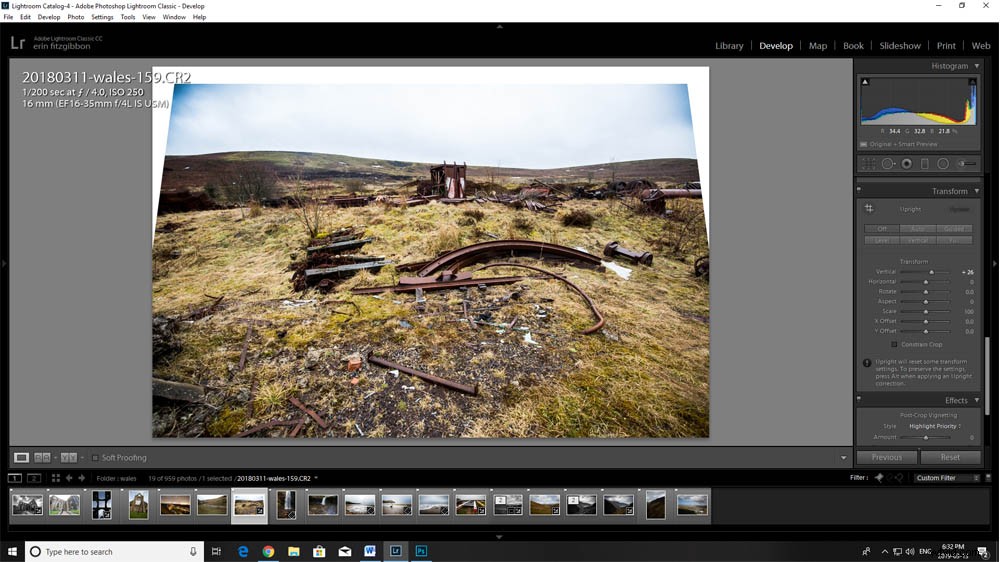Open Custom Filter dropdown

947,478
